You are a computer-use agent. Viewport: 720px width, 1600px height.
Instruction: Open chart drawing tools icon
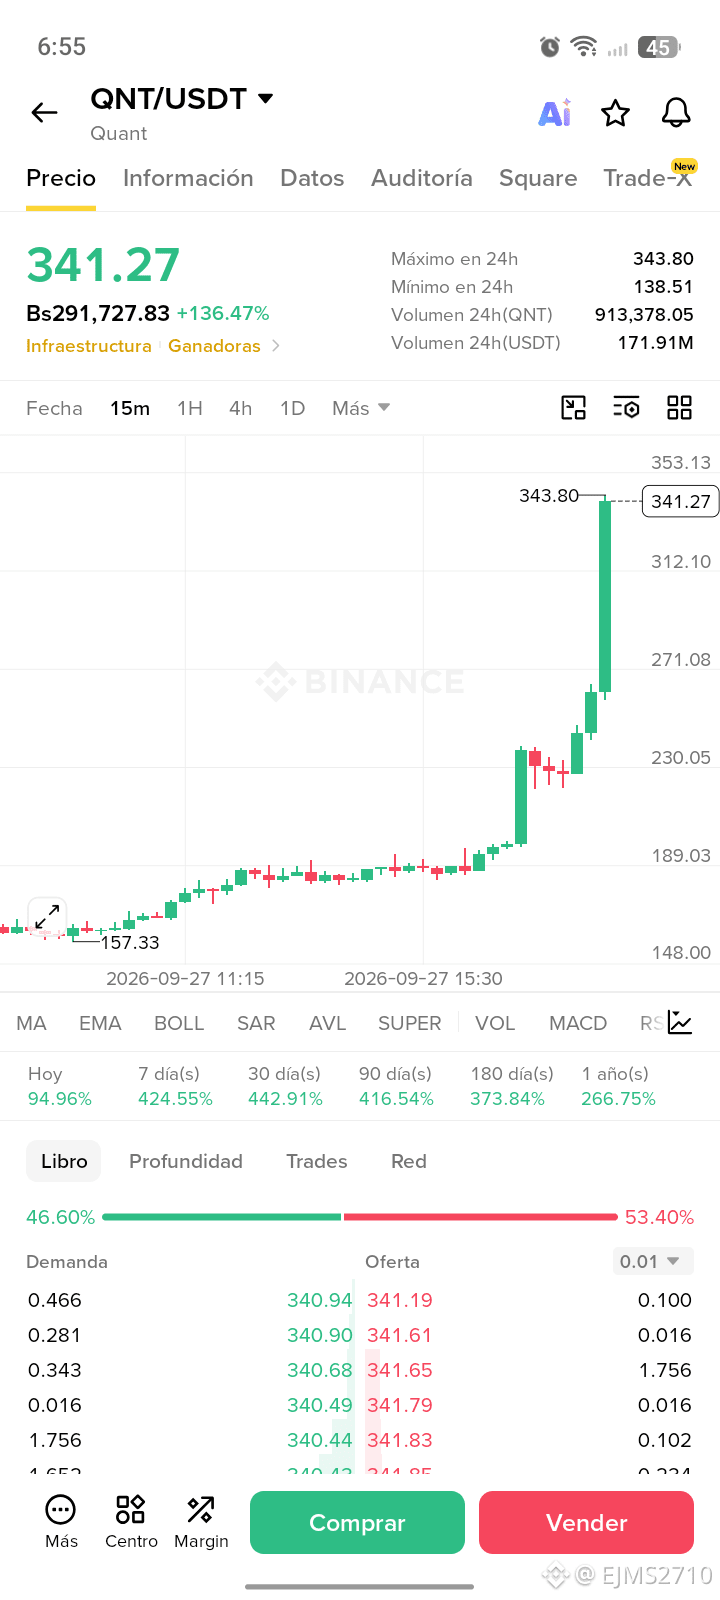pyautogui.click(x=573, y=407)
